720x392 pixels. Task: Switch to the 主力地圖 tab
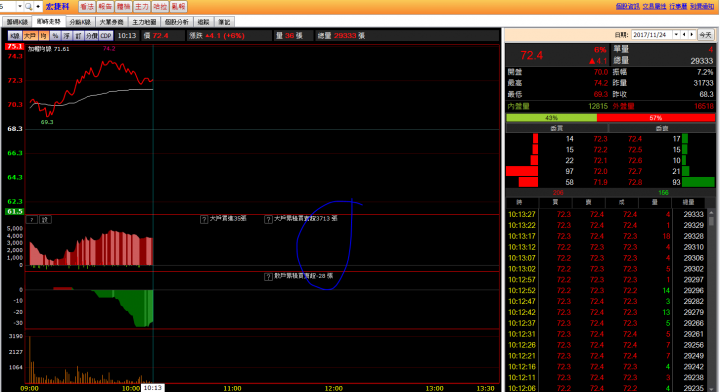coord(144,22)
